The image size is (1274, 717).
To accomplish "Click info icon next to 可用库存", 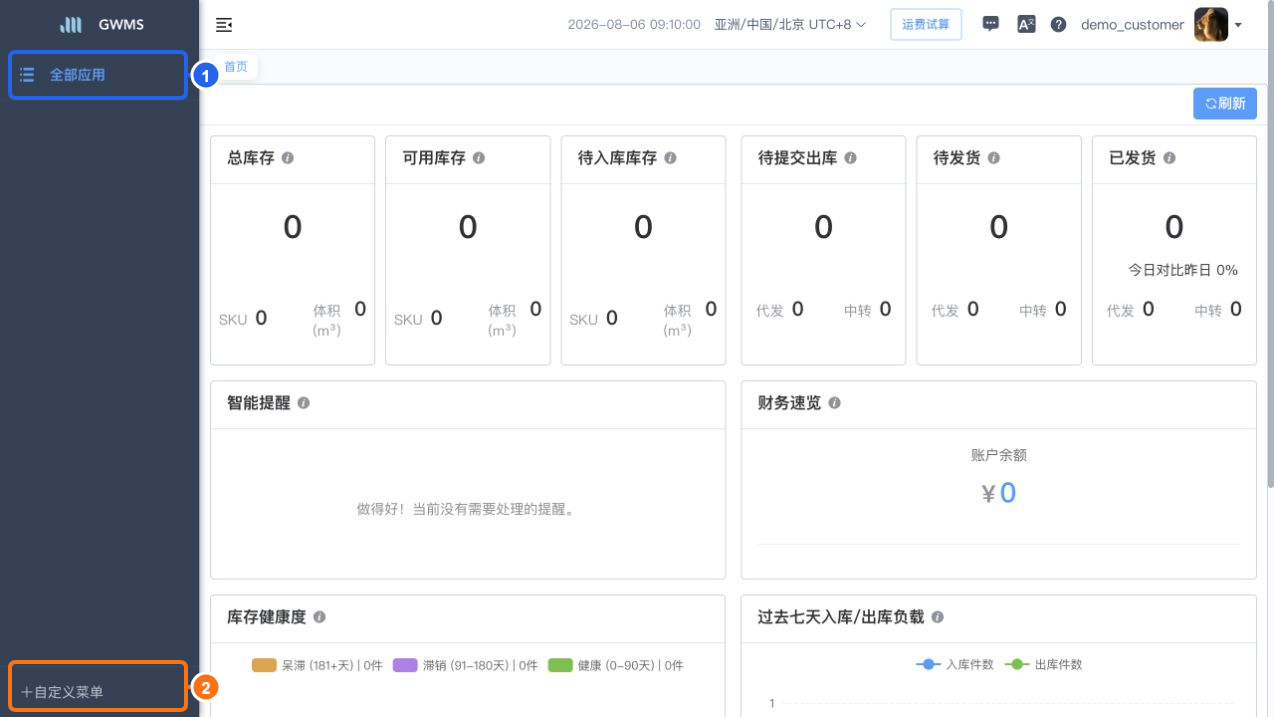I will 479,158.
